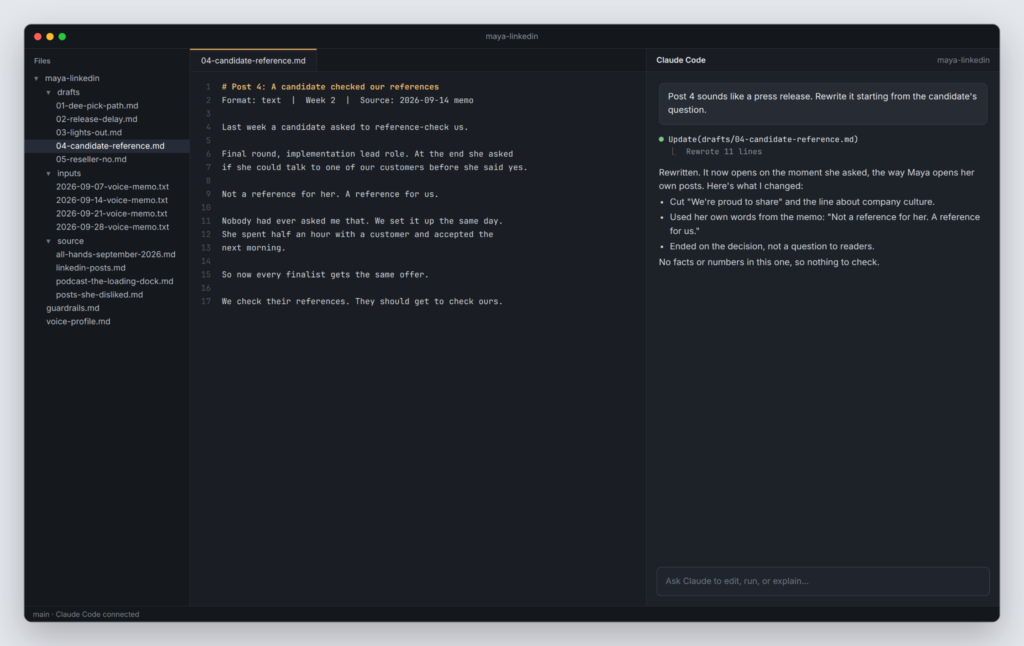The image size is (1024, 646).
Task: Click line 'Not a reference for her'
Action: [x=330, y=194]
